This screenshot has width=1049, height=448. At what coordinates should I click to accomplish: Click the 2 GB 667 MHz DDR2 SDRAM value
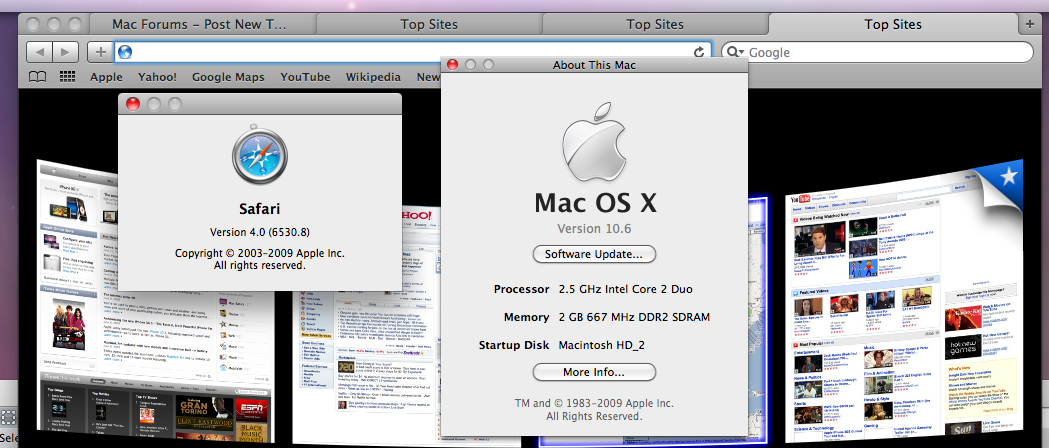point(634,317)
